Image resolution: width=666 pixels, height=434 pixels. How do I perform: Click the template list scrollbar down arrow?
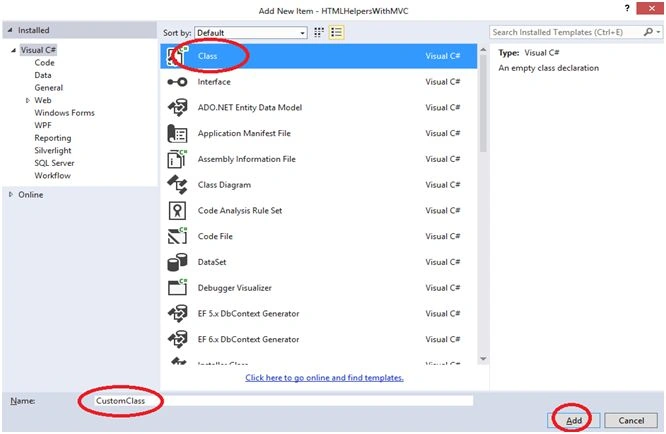pos(483,359)
